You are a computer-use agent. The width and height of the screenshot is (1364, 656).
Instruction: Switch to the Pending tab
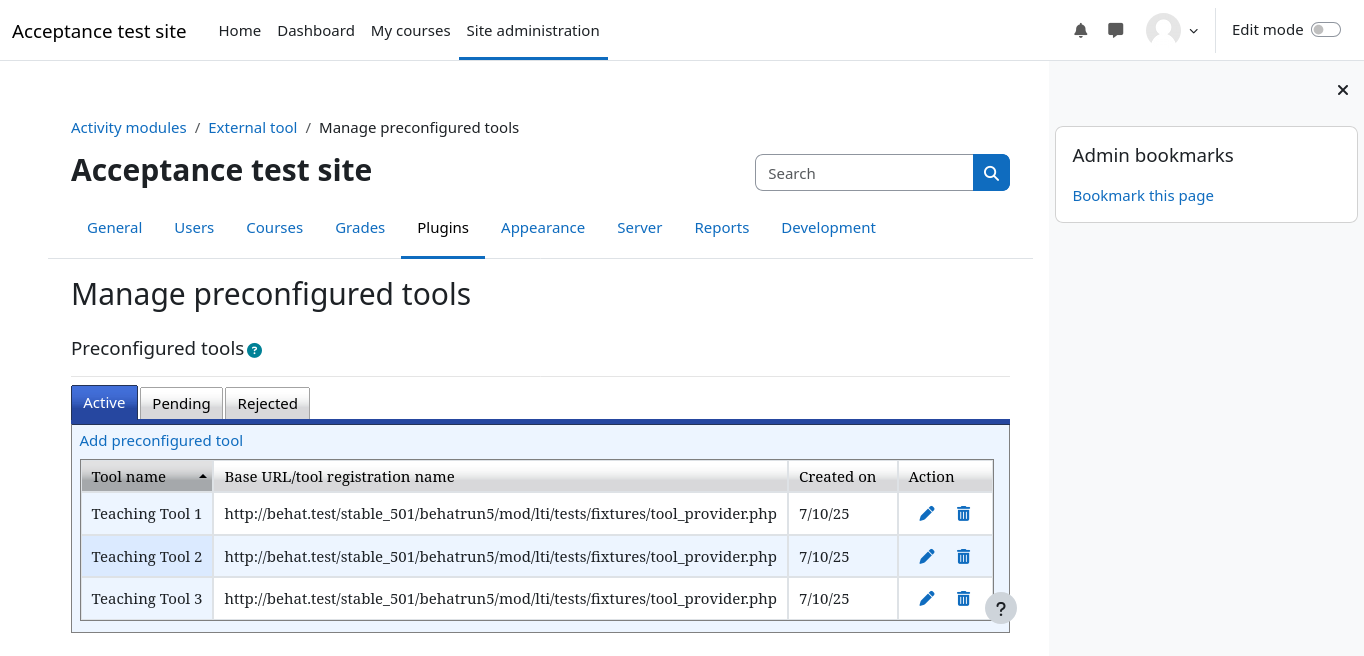(x=181, y=404)
